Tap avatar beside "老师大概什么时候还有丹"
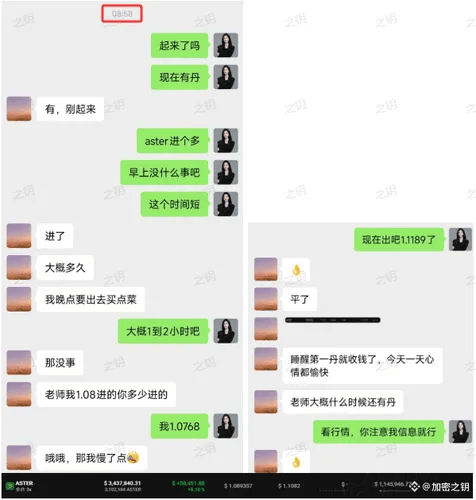This screenshot has width=476, height=500. (266, 402)
